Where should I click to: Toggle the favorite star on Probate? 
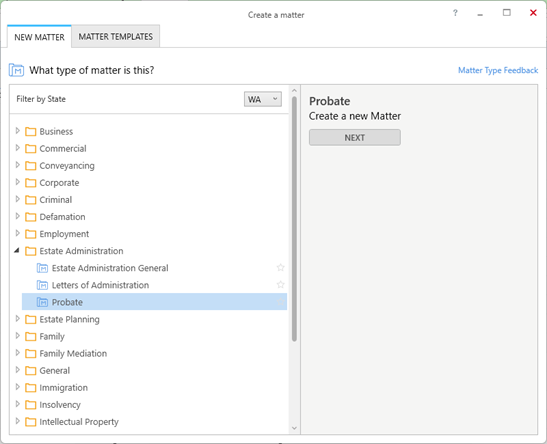click(x=280, y=302)
